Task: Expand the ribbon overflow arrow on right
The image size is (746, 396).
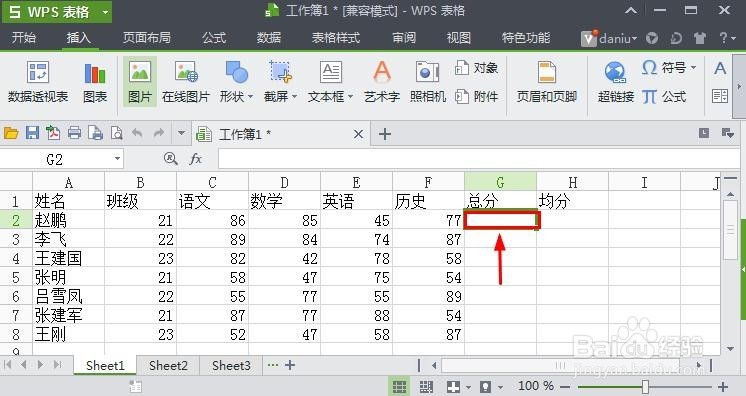Action: click(x=739, y=86)
